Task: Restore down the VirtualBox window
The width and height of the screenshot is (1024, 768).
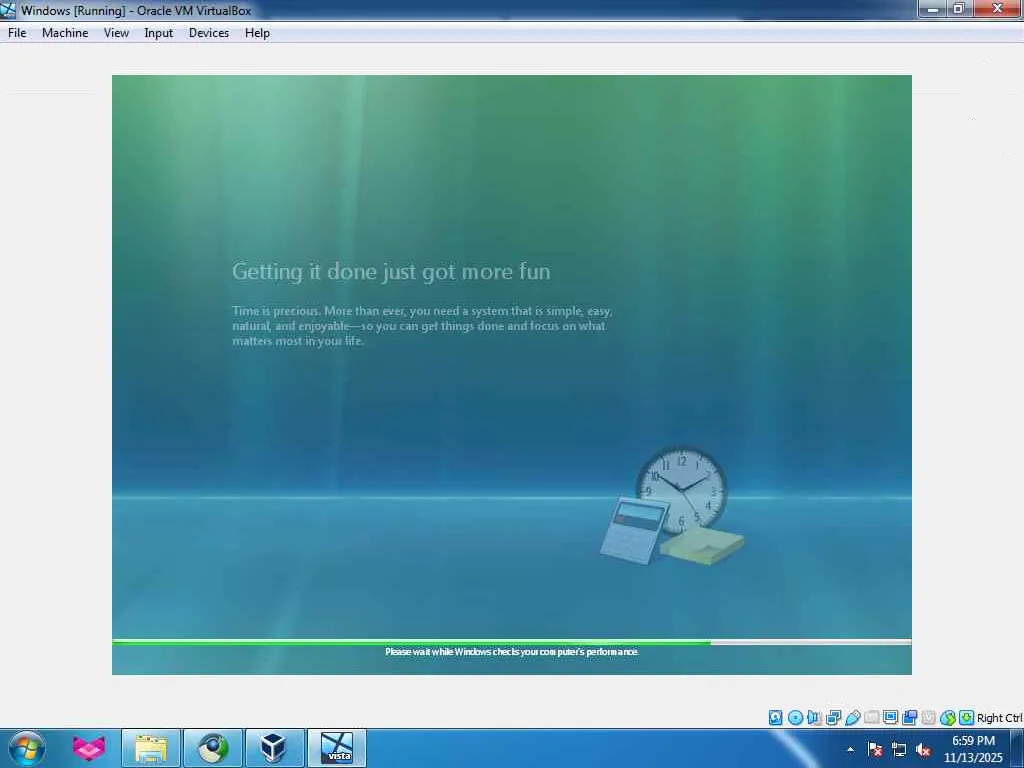Action: (959, 8)
